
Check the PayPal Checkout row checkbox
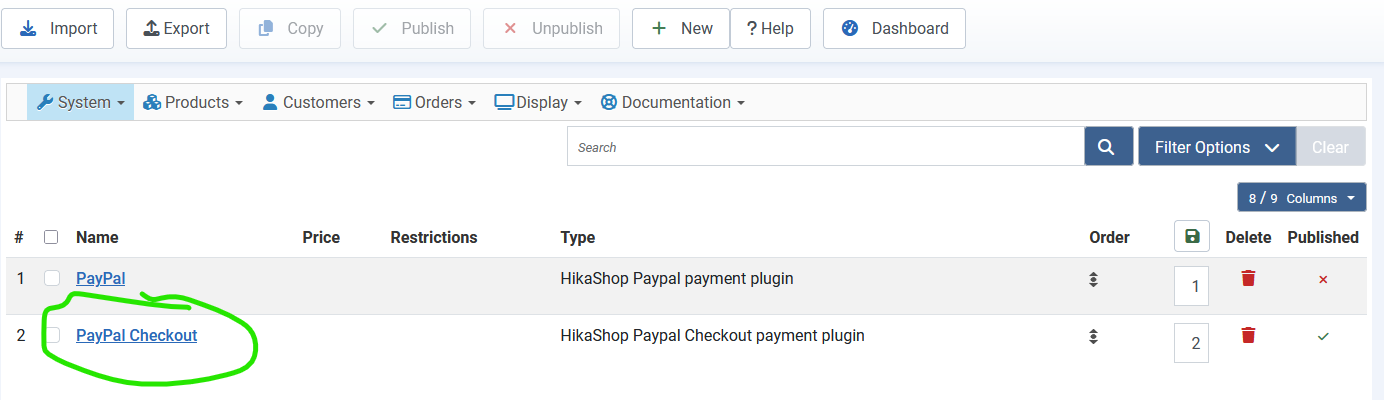click(x=52, y=335)
